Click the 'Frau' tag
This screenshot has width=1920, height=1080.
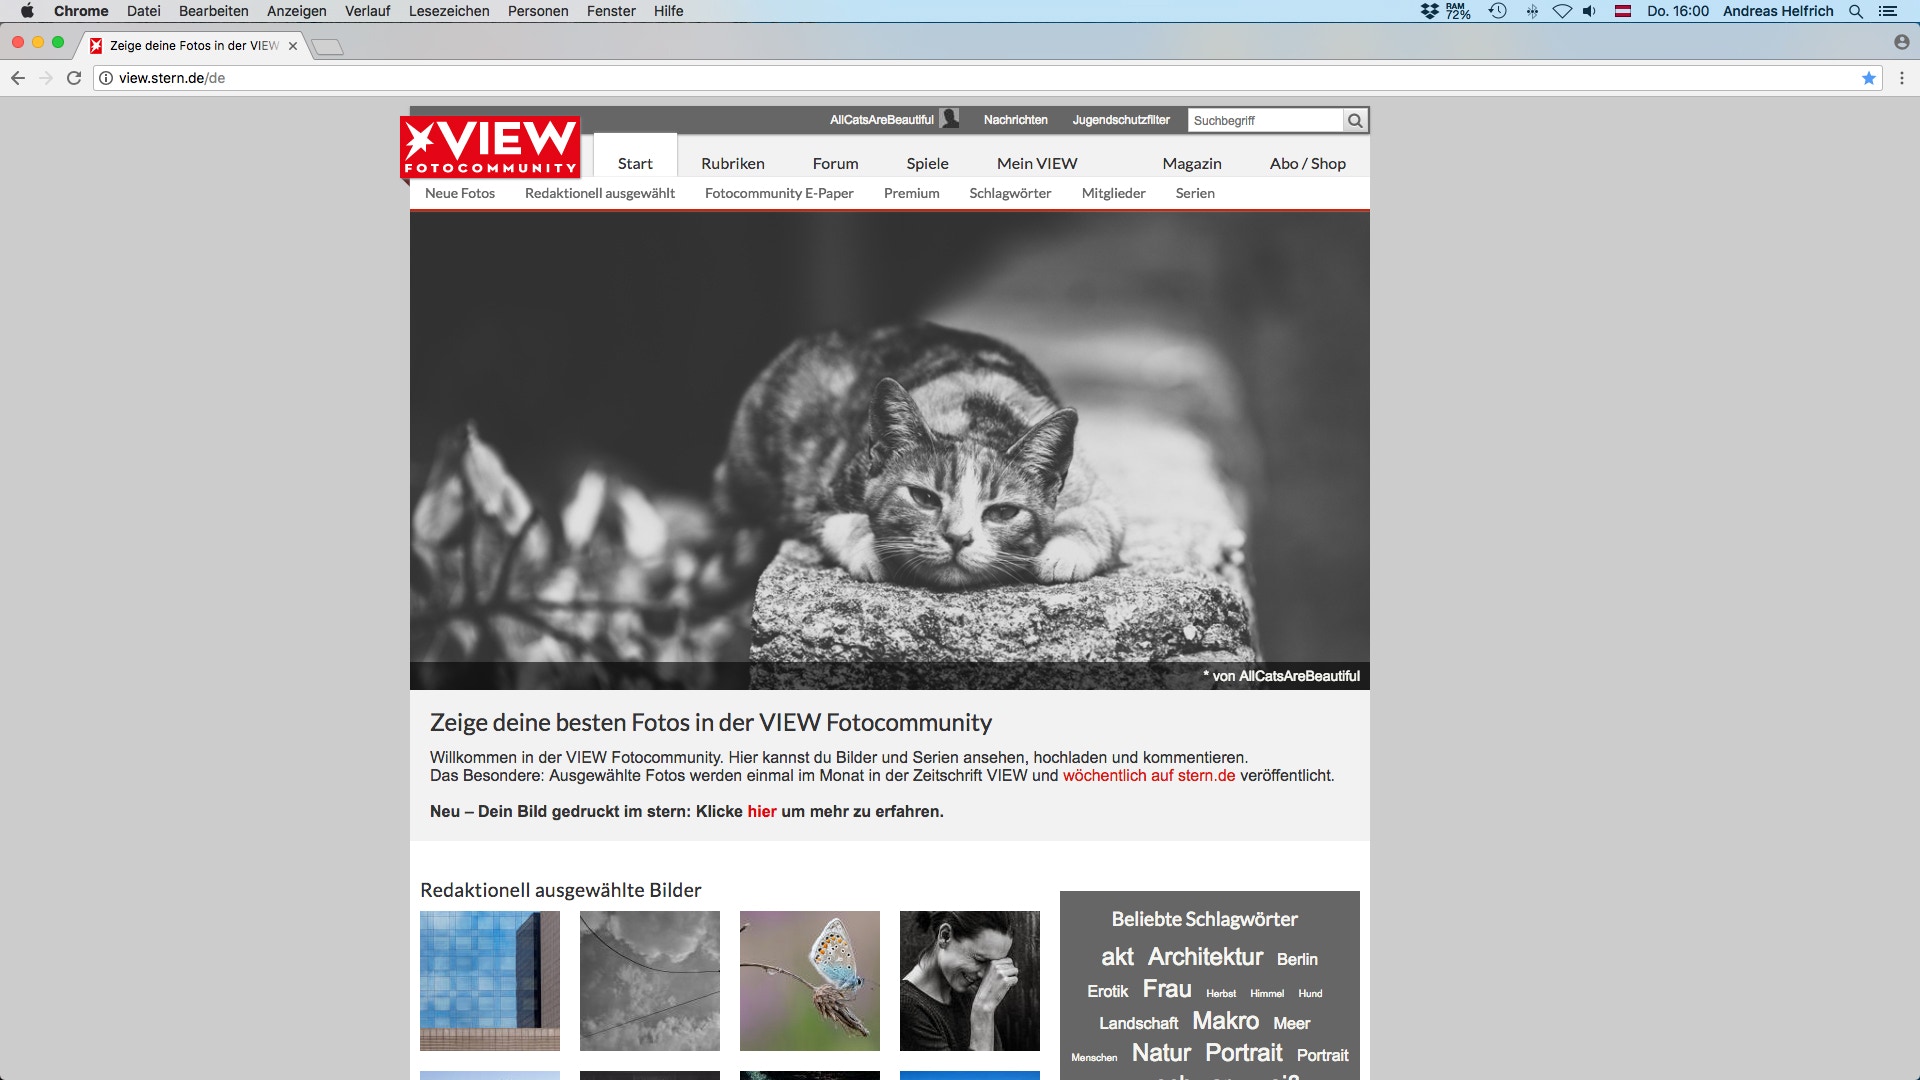point(1167,989)
